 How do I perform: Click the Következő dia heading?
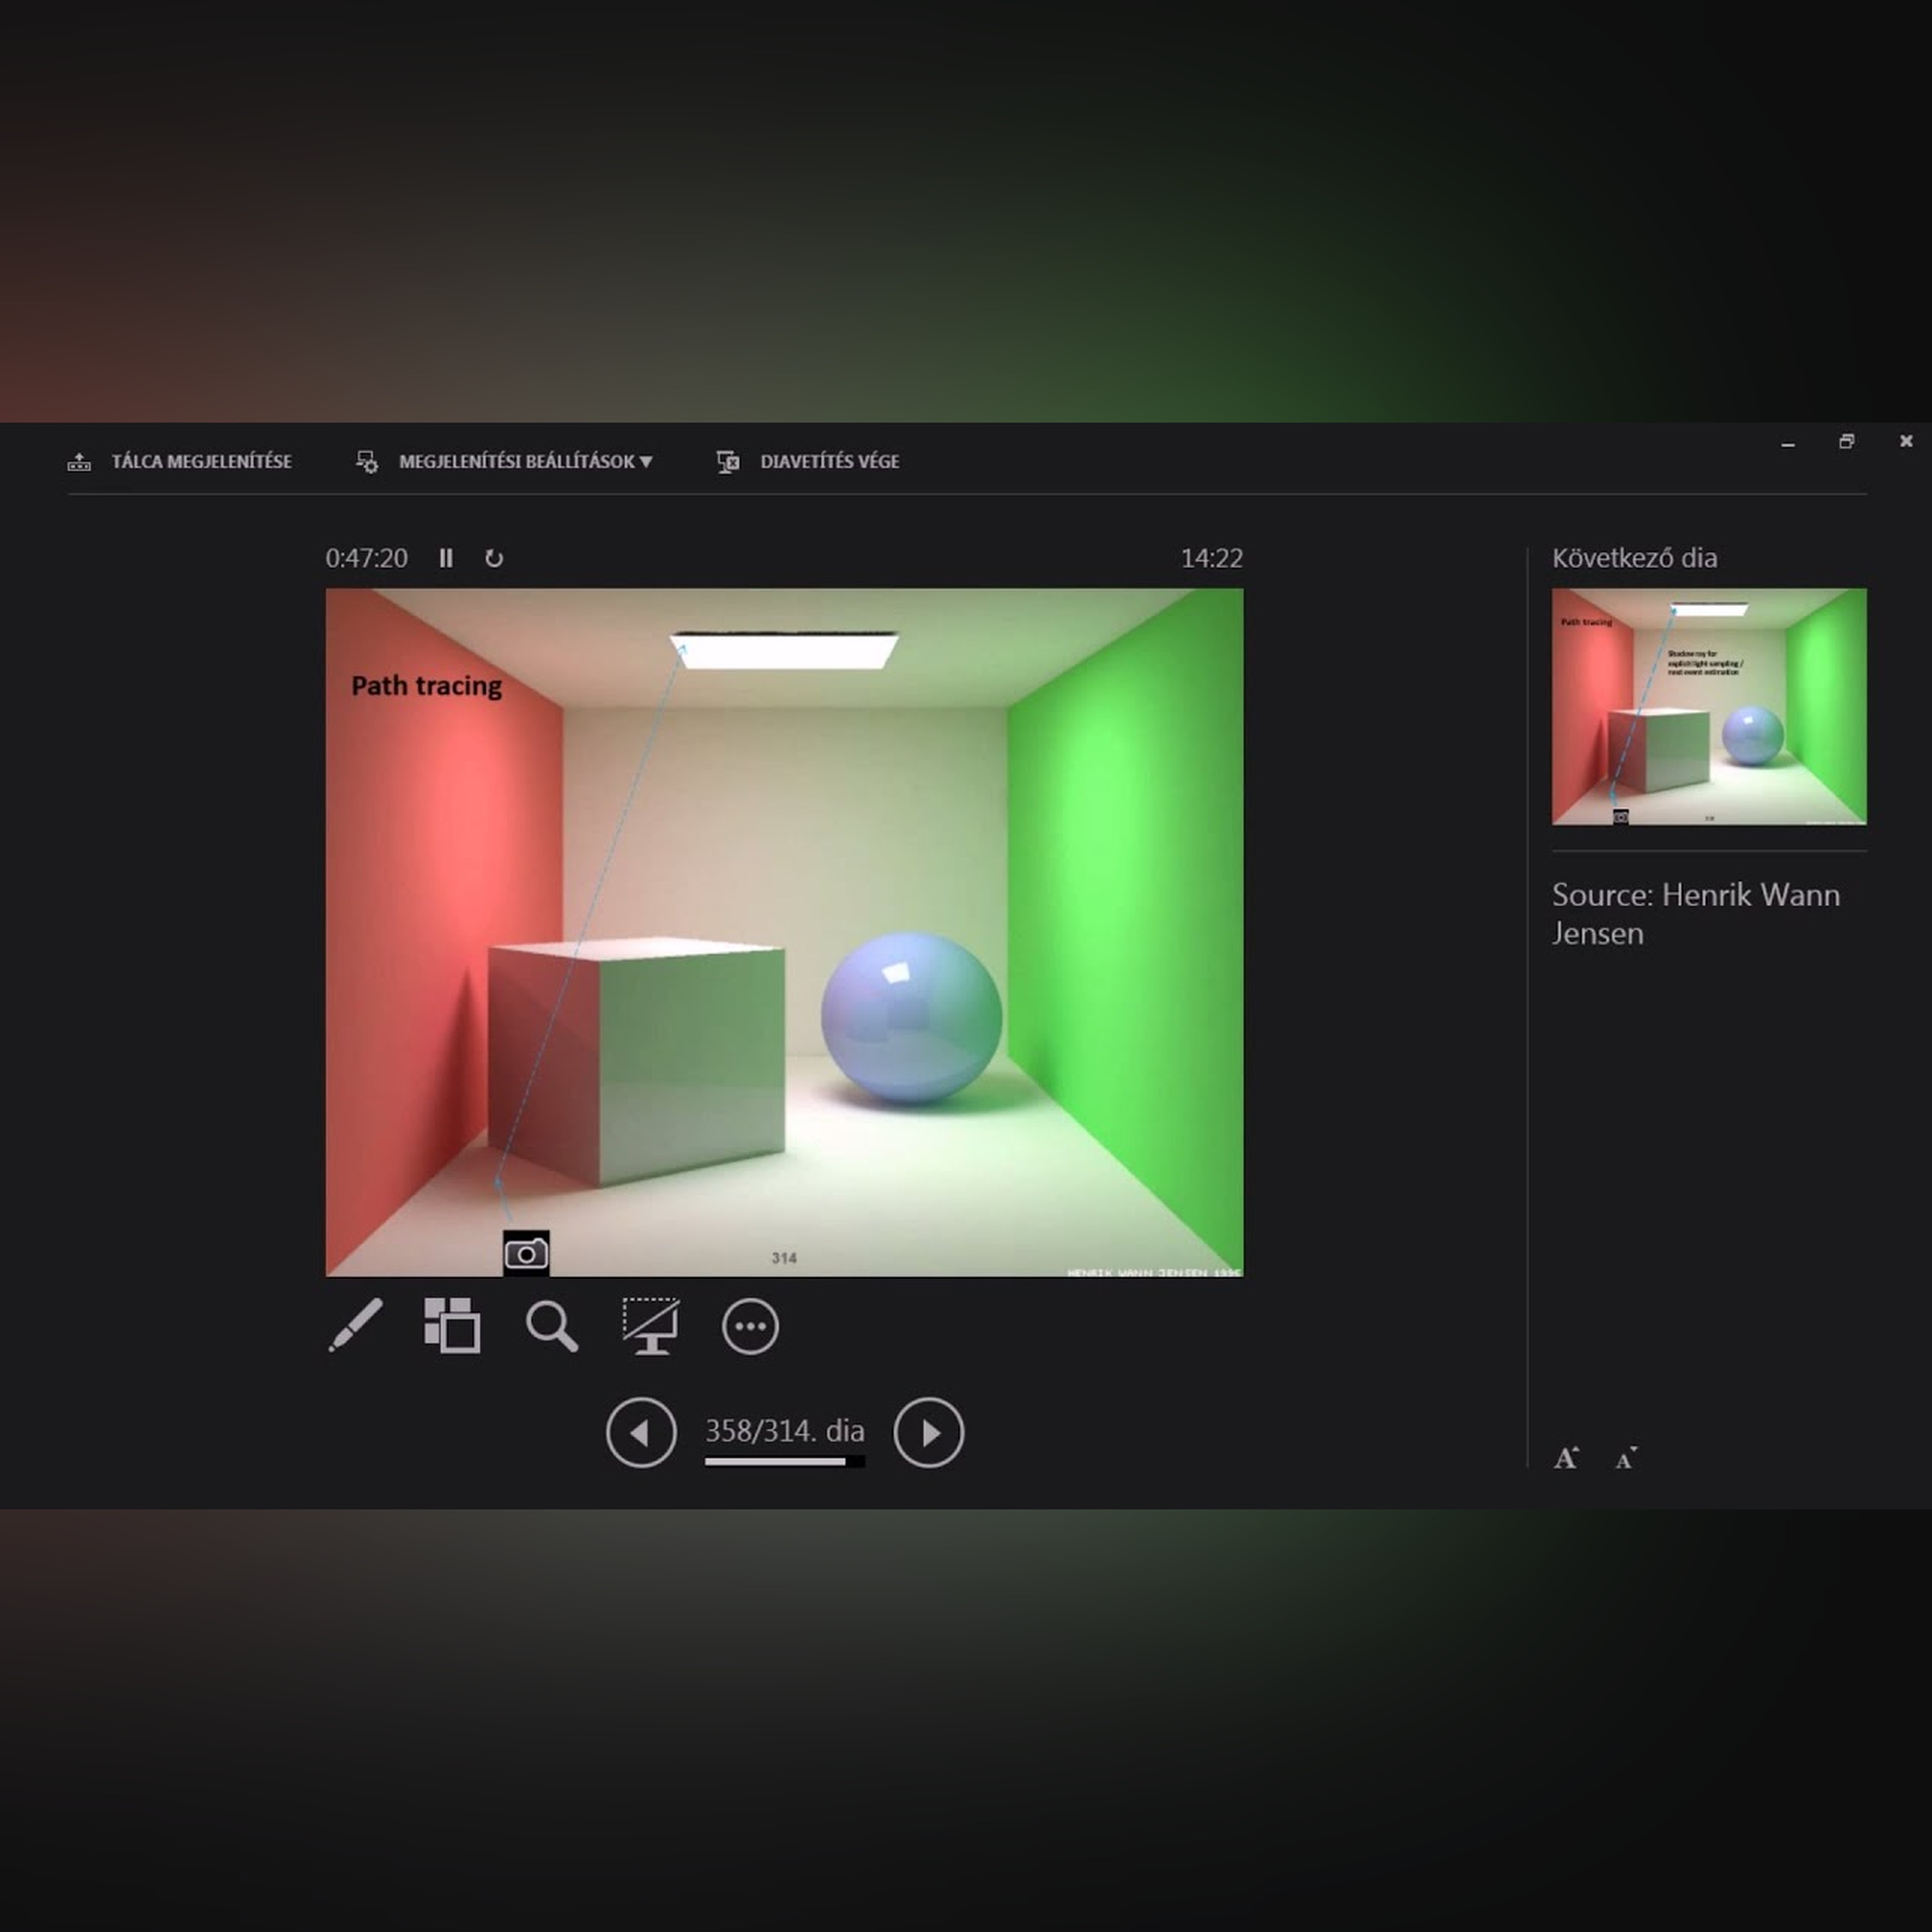tap(1634, 557)
